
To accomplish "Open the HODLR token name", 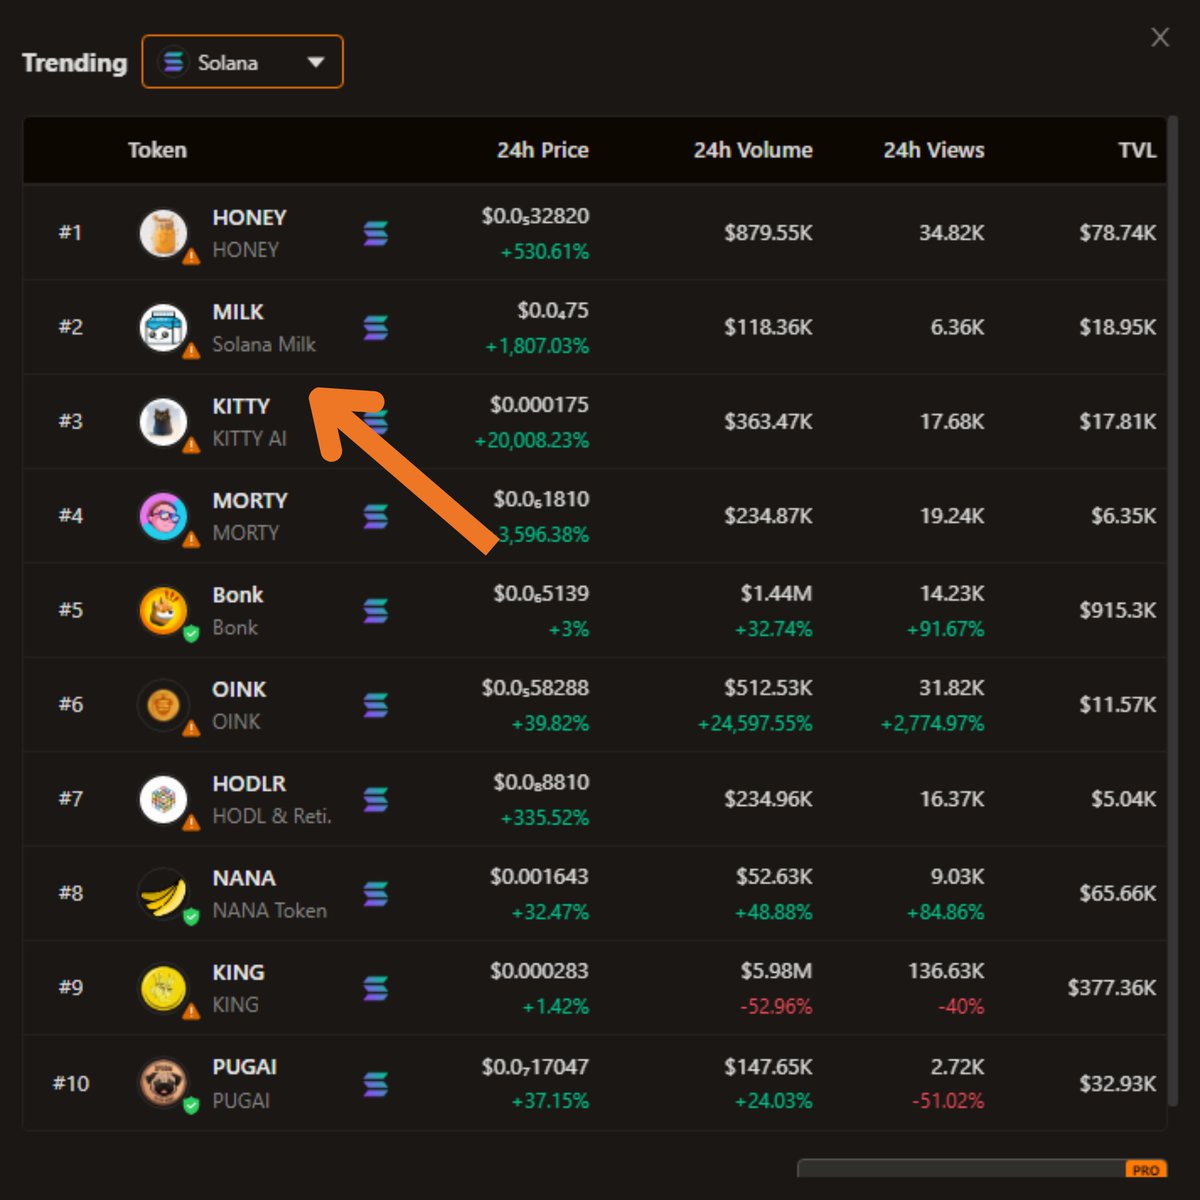I will point(249,783).
